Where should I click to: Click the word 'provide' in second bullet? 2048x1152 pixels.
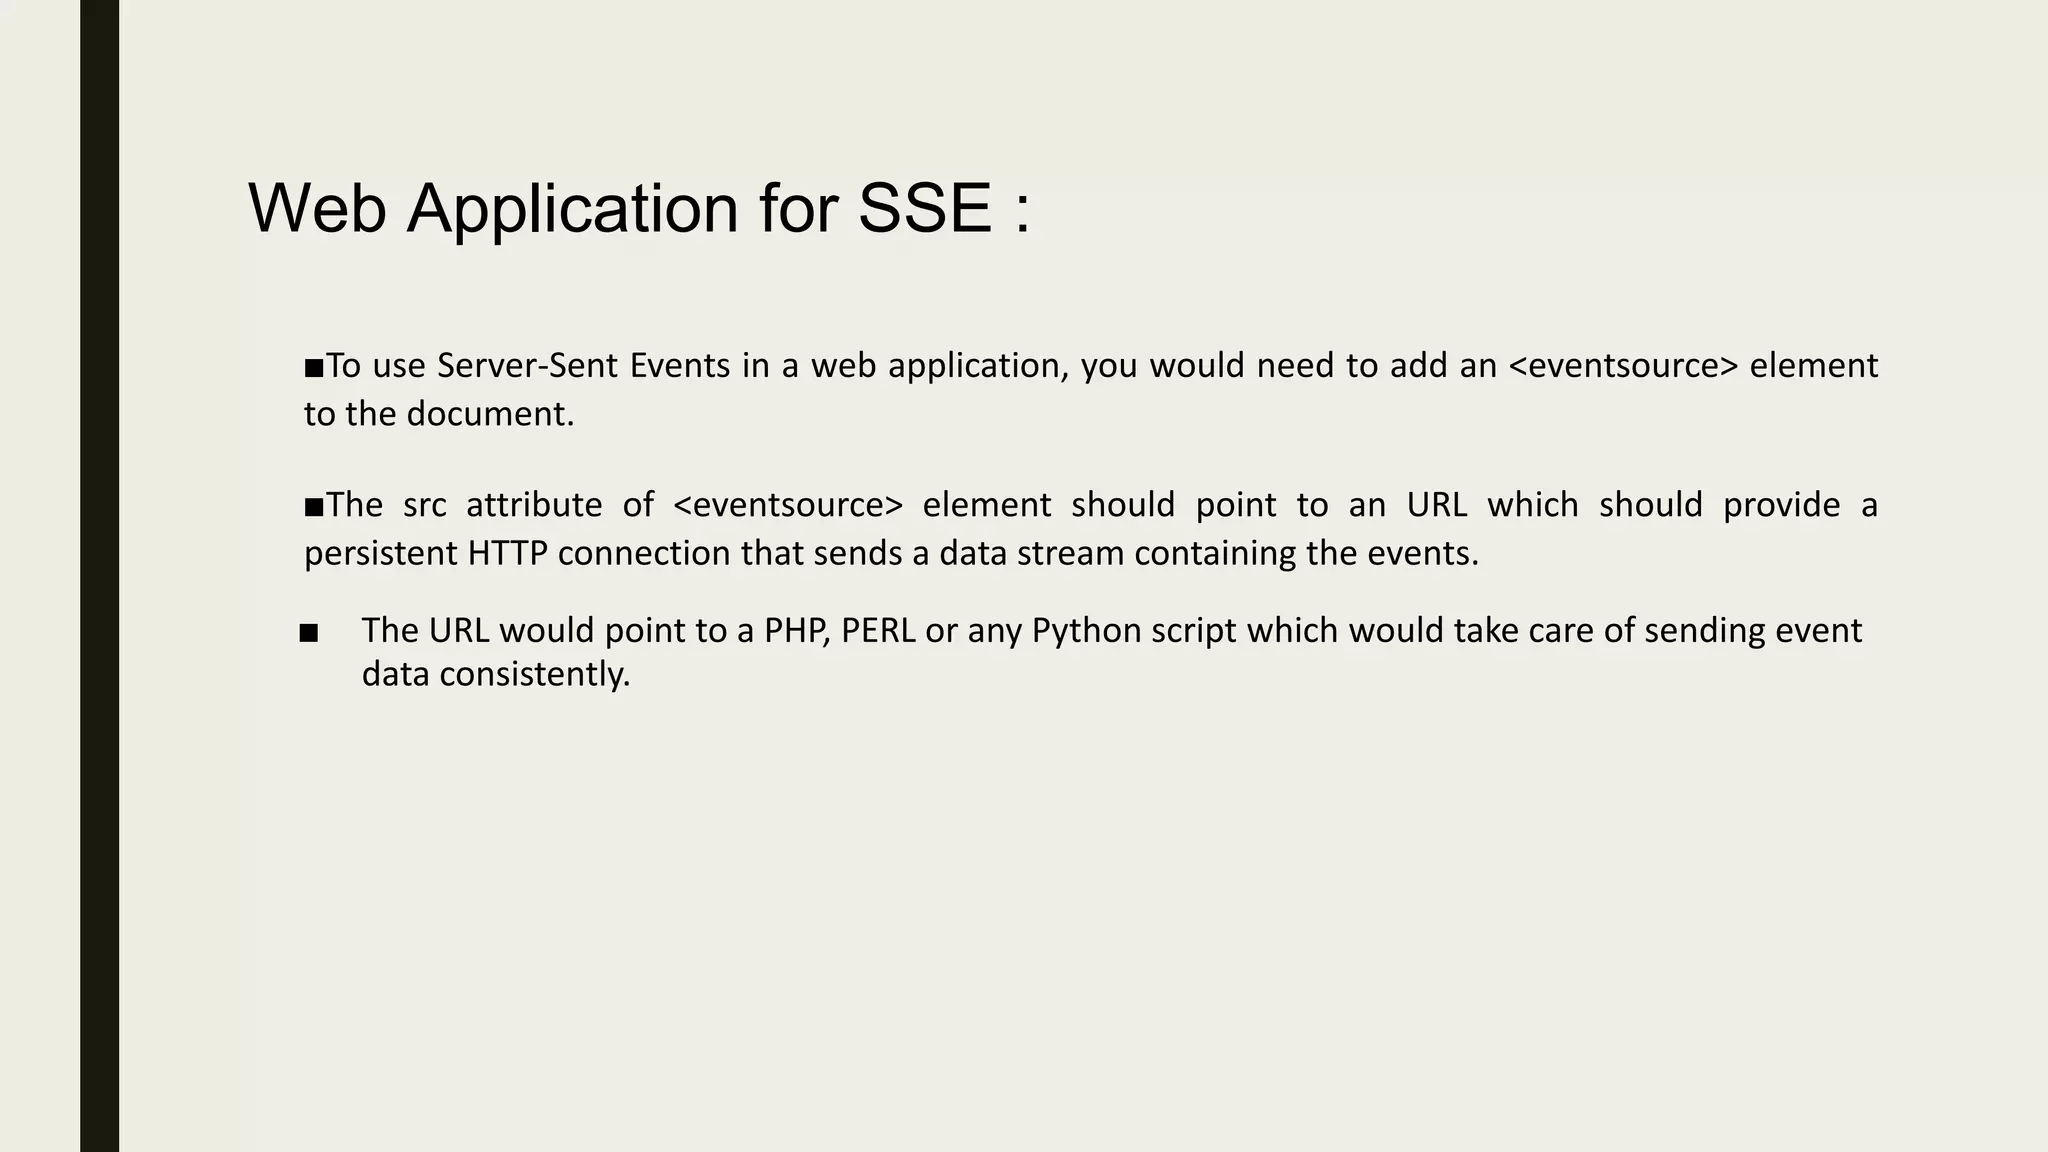point(1781,505)
